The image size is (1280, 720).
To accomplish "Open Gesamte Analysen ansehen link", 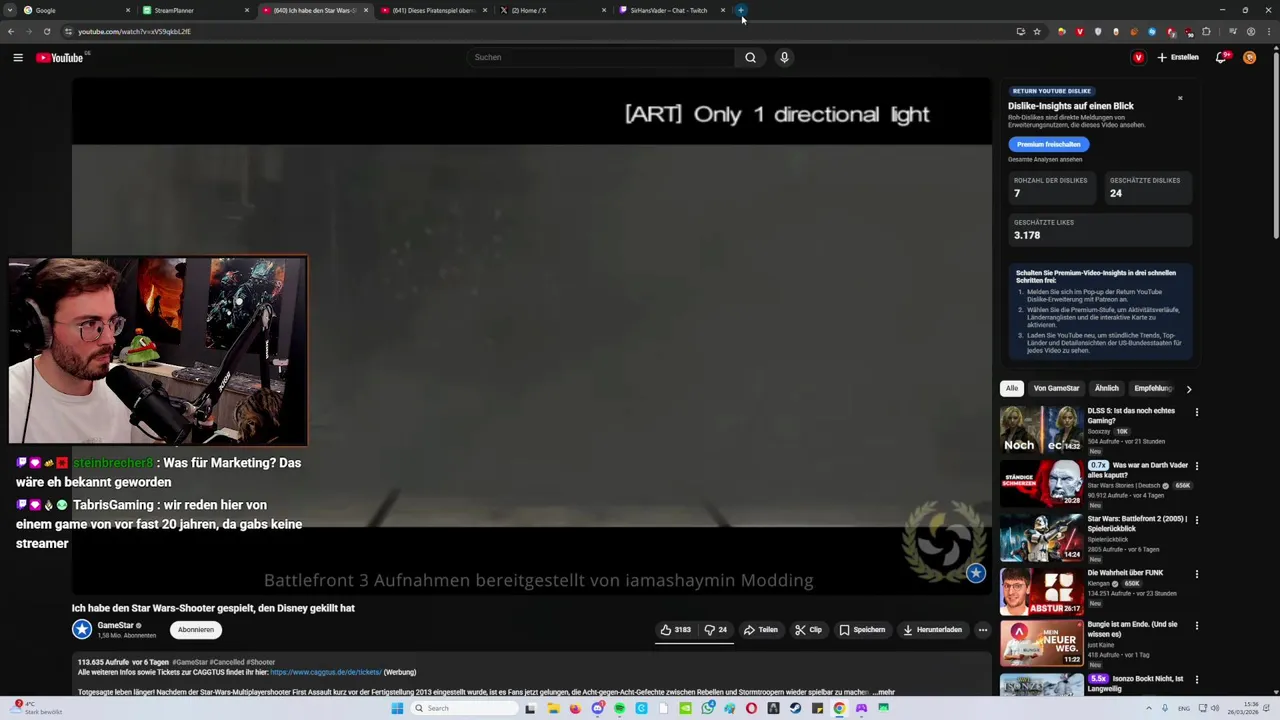I will pos(1045,160).
